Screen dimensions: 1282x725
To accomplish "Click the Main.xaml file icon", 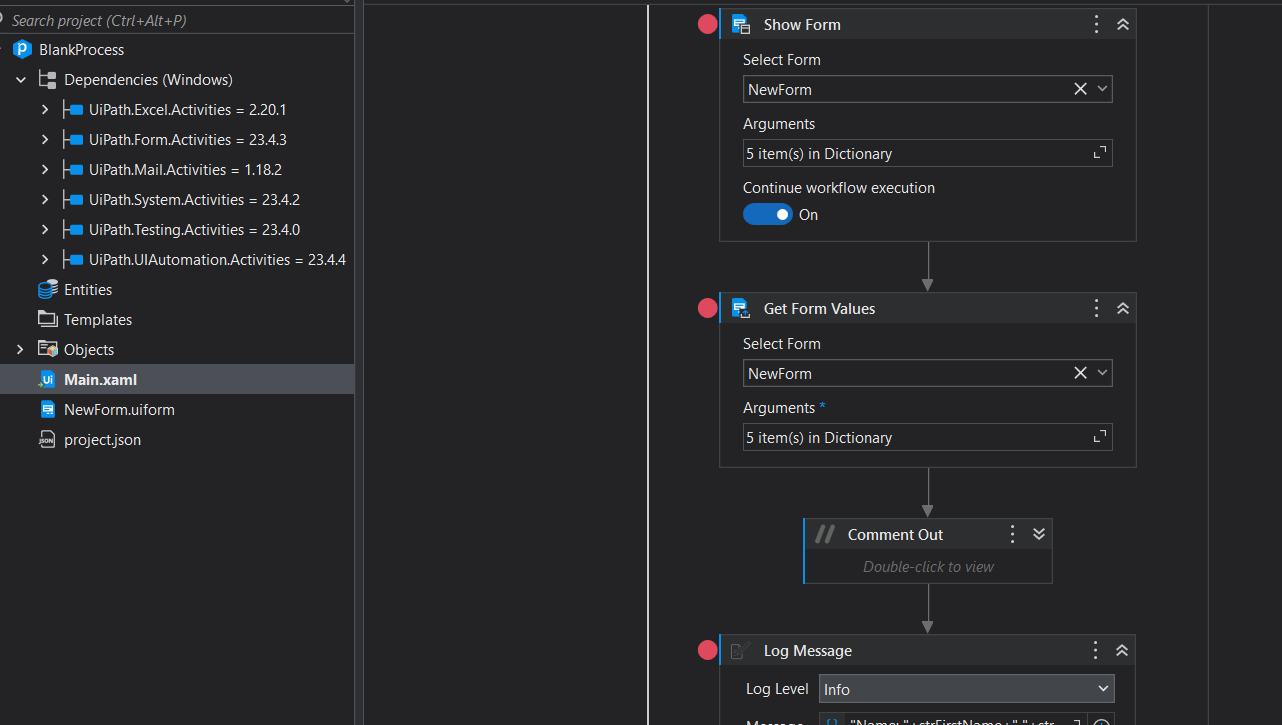I will pyautogui.click(x=47, y=380).
